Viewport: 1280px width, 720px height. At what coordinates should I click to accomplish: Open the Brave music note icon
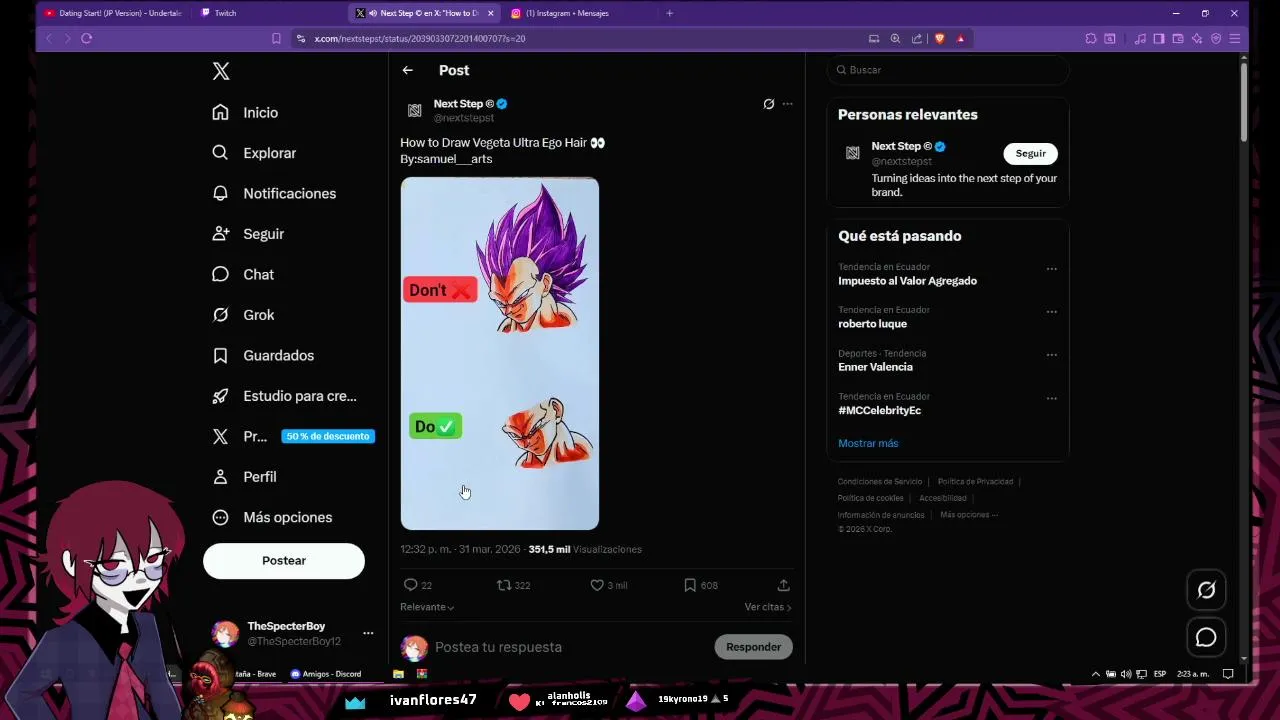coord(1140,38)
